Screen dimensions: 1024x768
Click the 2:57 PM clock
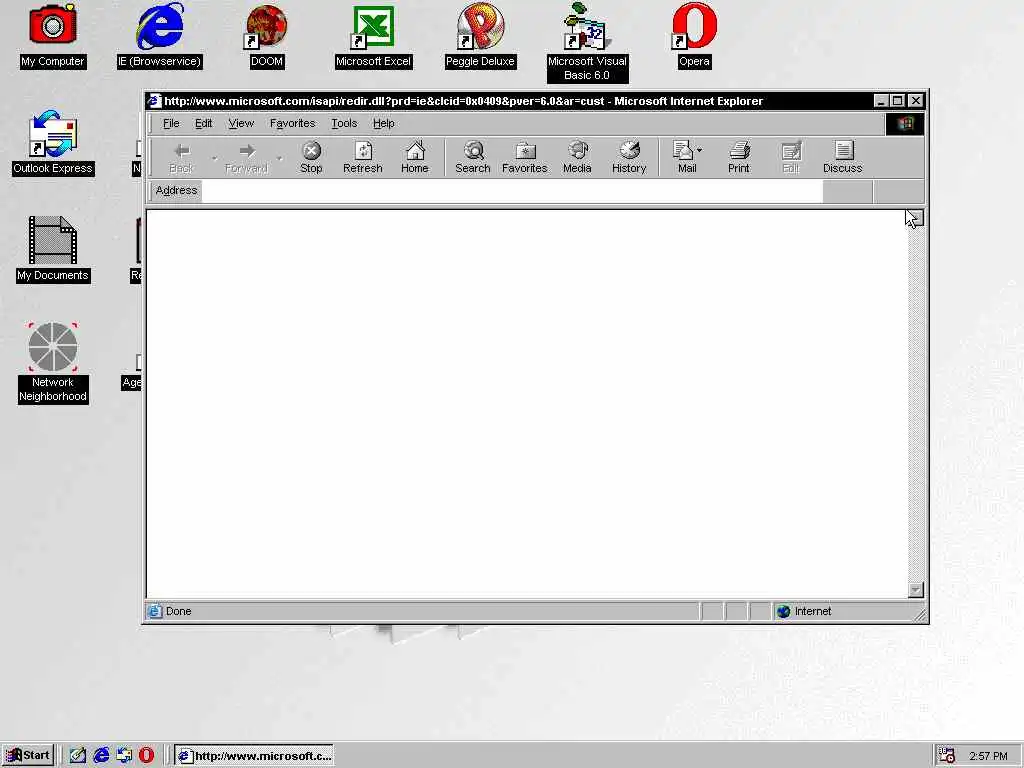(x=988, y=756)
